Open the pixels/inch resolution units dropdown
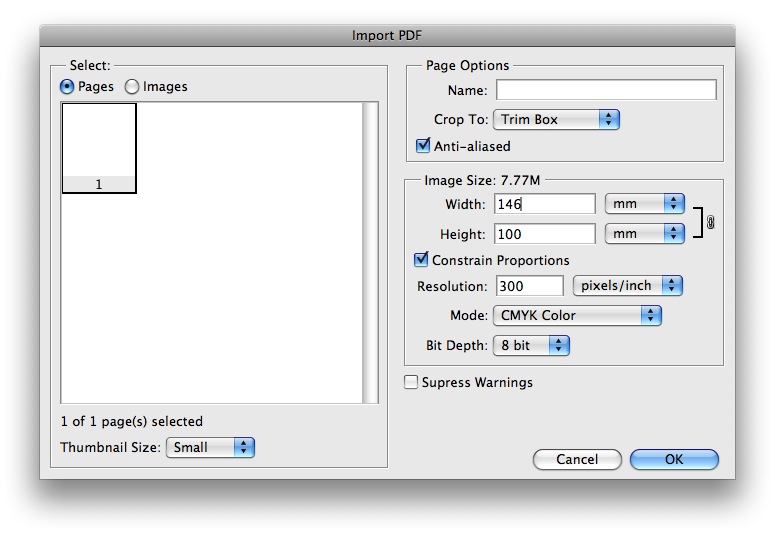Viewport: 775px width, 534px height. tap(628, 286)
